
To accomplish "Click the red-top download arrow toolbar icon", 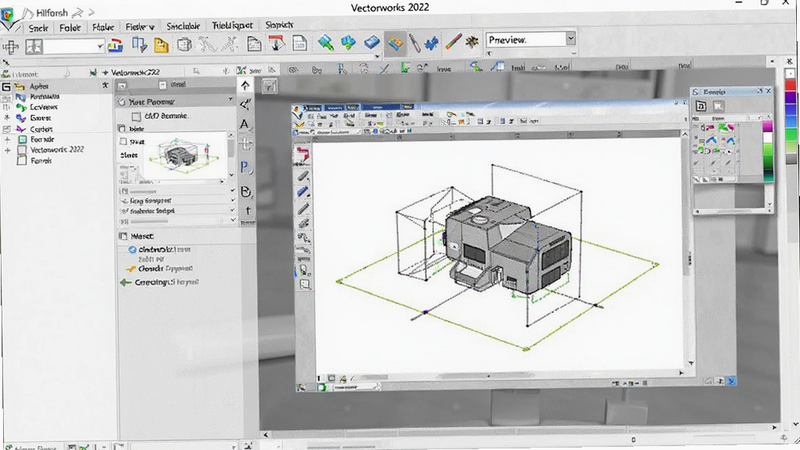I will point(276,43).
